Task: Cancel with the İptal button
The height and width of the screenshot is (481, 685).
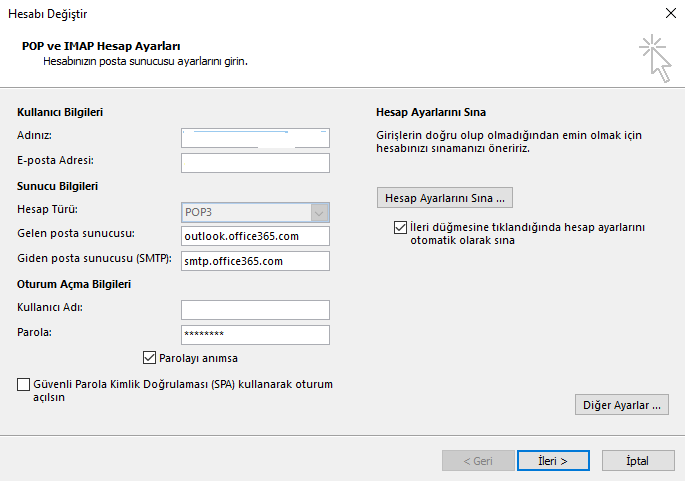Action: 638,461
